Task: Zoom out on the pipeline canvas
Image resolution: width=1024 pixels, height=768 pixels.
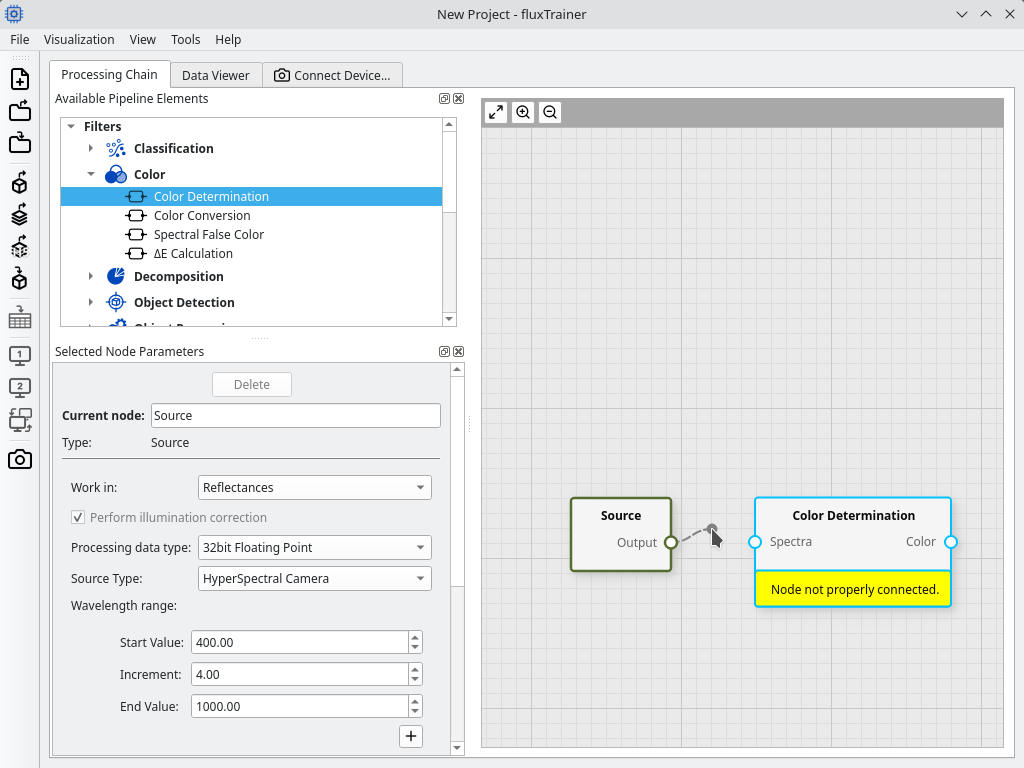Action: click(x=550, y=112)
